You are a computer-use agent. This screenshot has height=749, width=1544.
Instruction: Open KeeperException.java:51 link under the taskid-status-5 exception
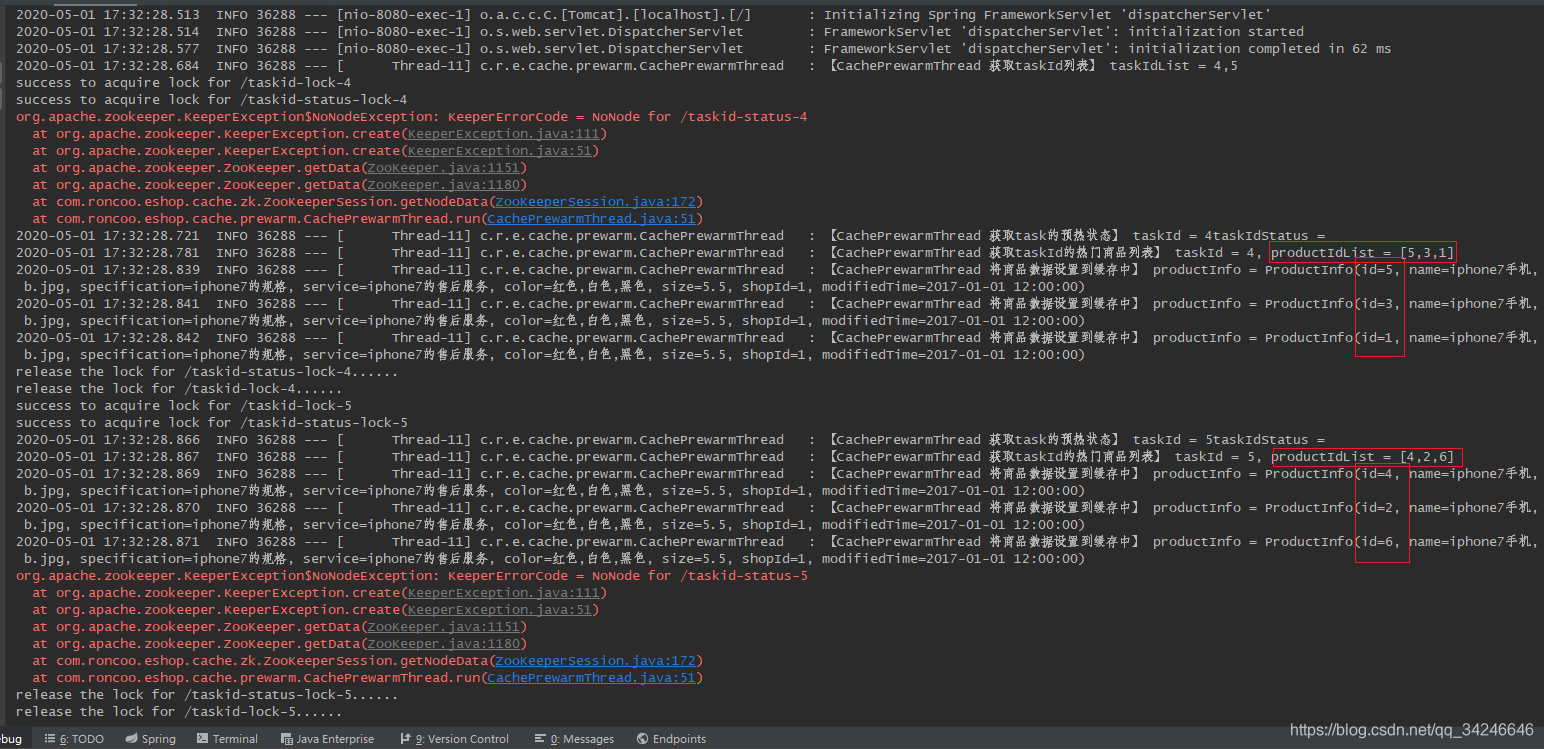point(499,610)
